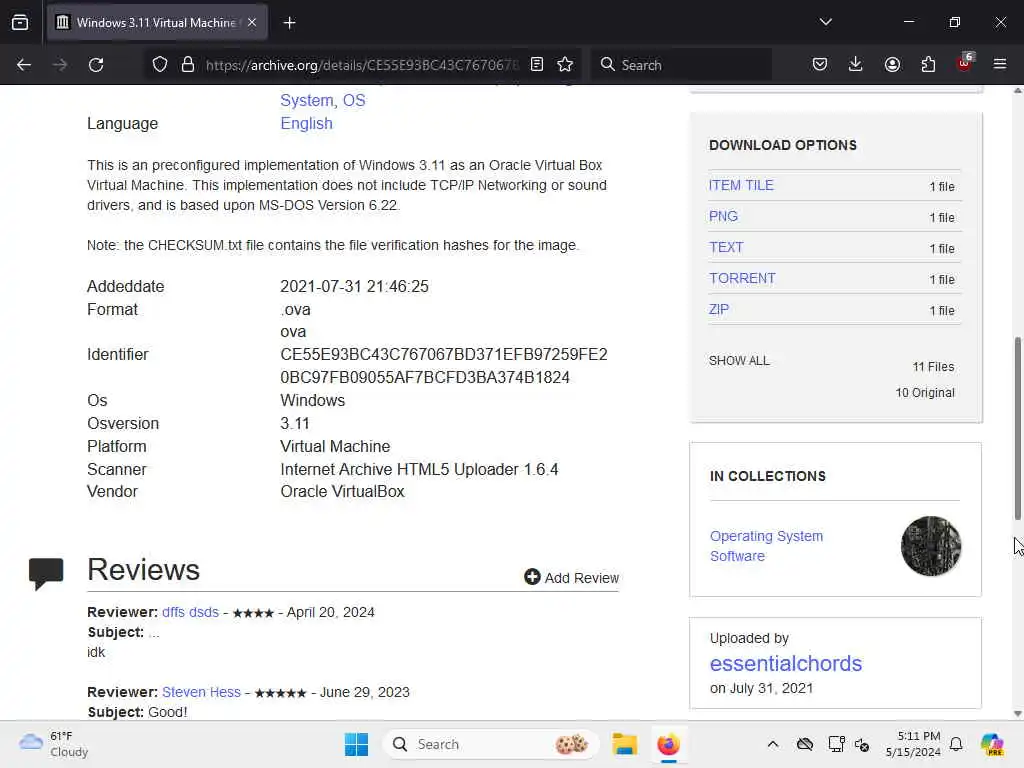Add a review with plus icon
1024x768 pixels.
(571, 577)
